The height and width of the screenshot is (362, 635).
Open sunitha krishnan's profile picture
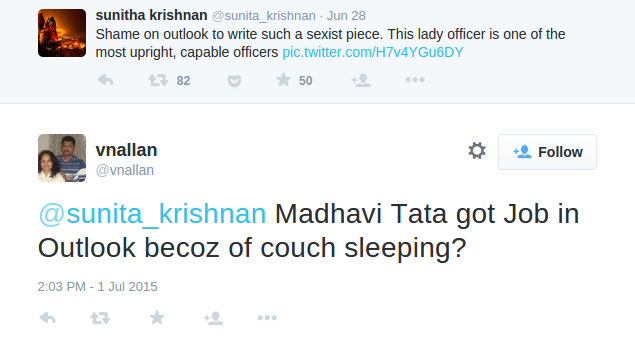coord(62,33)
